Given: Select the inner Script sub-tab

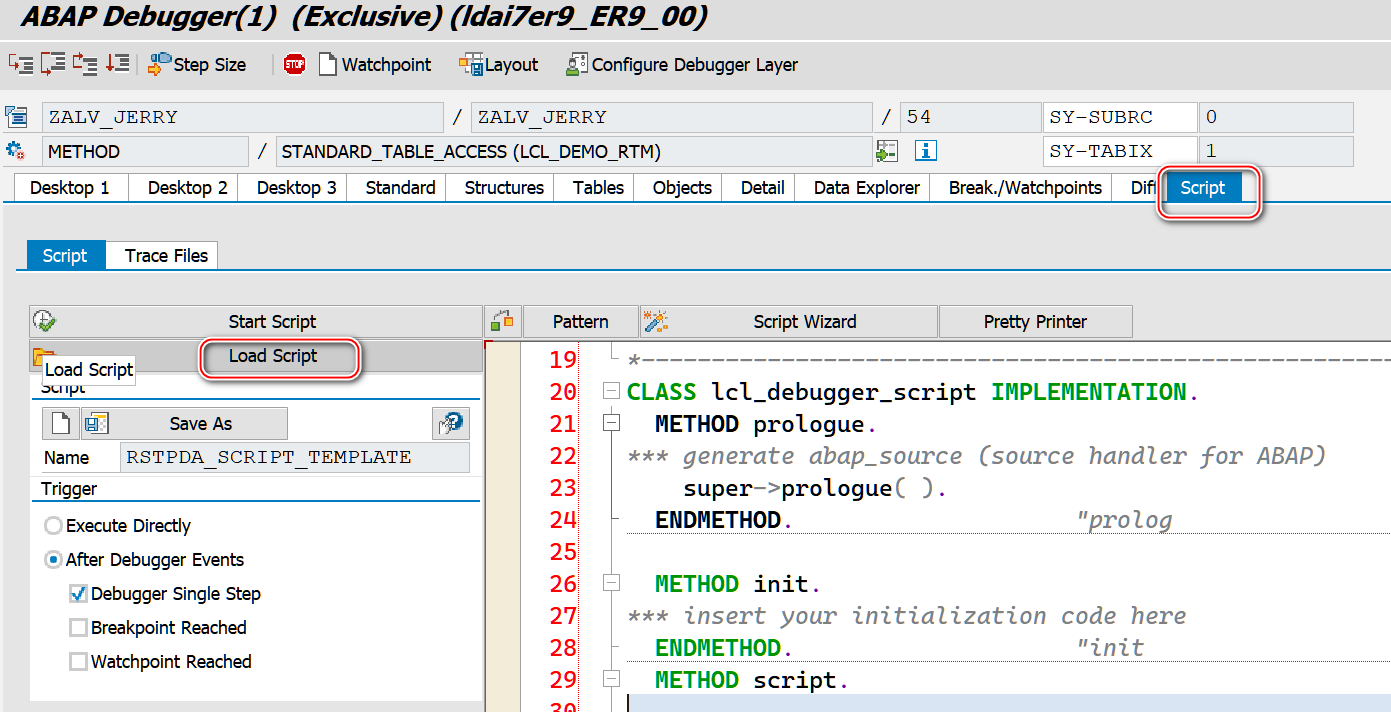Looking at the screenshot, I should (x=65, y=255).
